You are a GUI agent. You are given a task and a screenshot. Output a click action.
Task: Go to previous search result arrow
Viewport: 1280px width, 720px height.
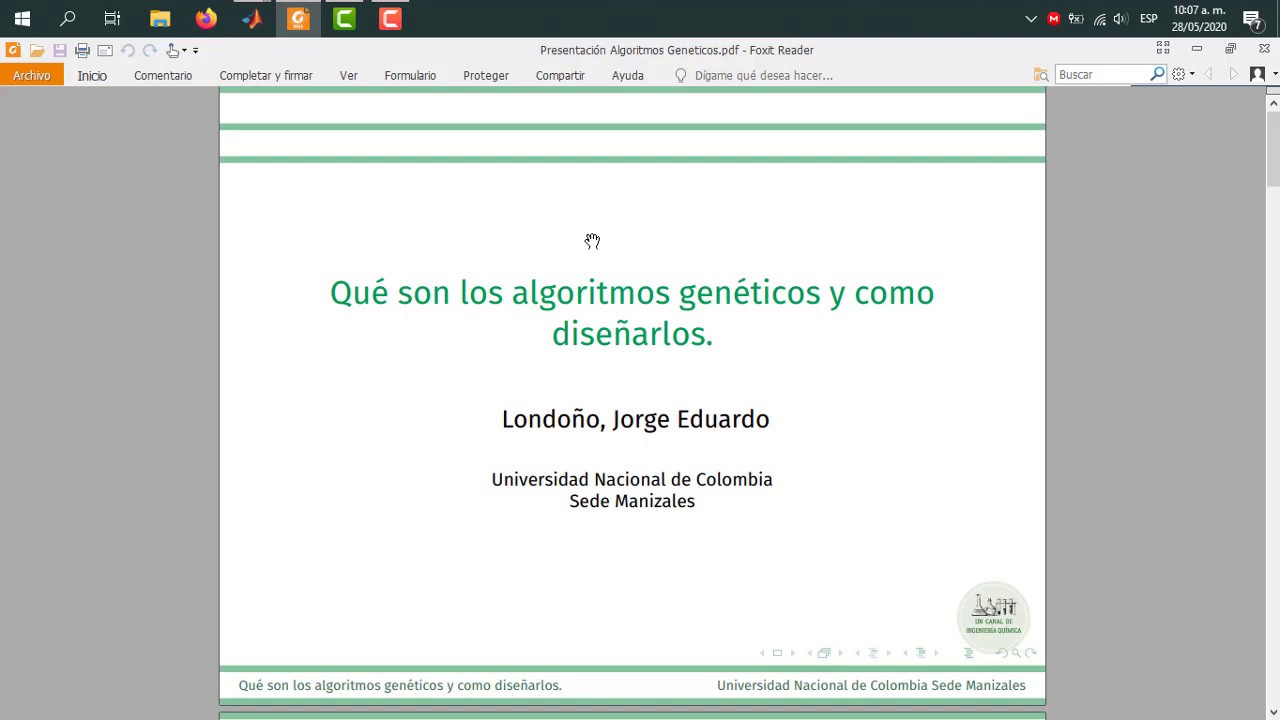(x=1209, y=74)
